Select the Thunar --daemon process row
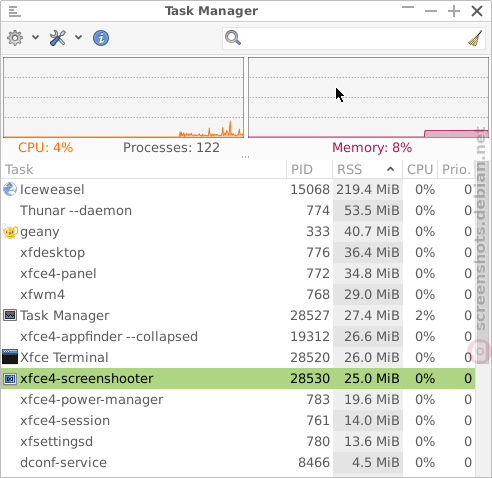 tap(238, 210)
